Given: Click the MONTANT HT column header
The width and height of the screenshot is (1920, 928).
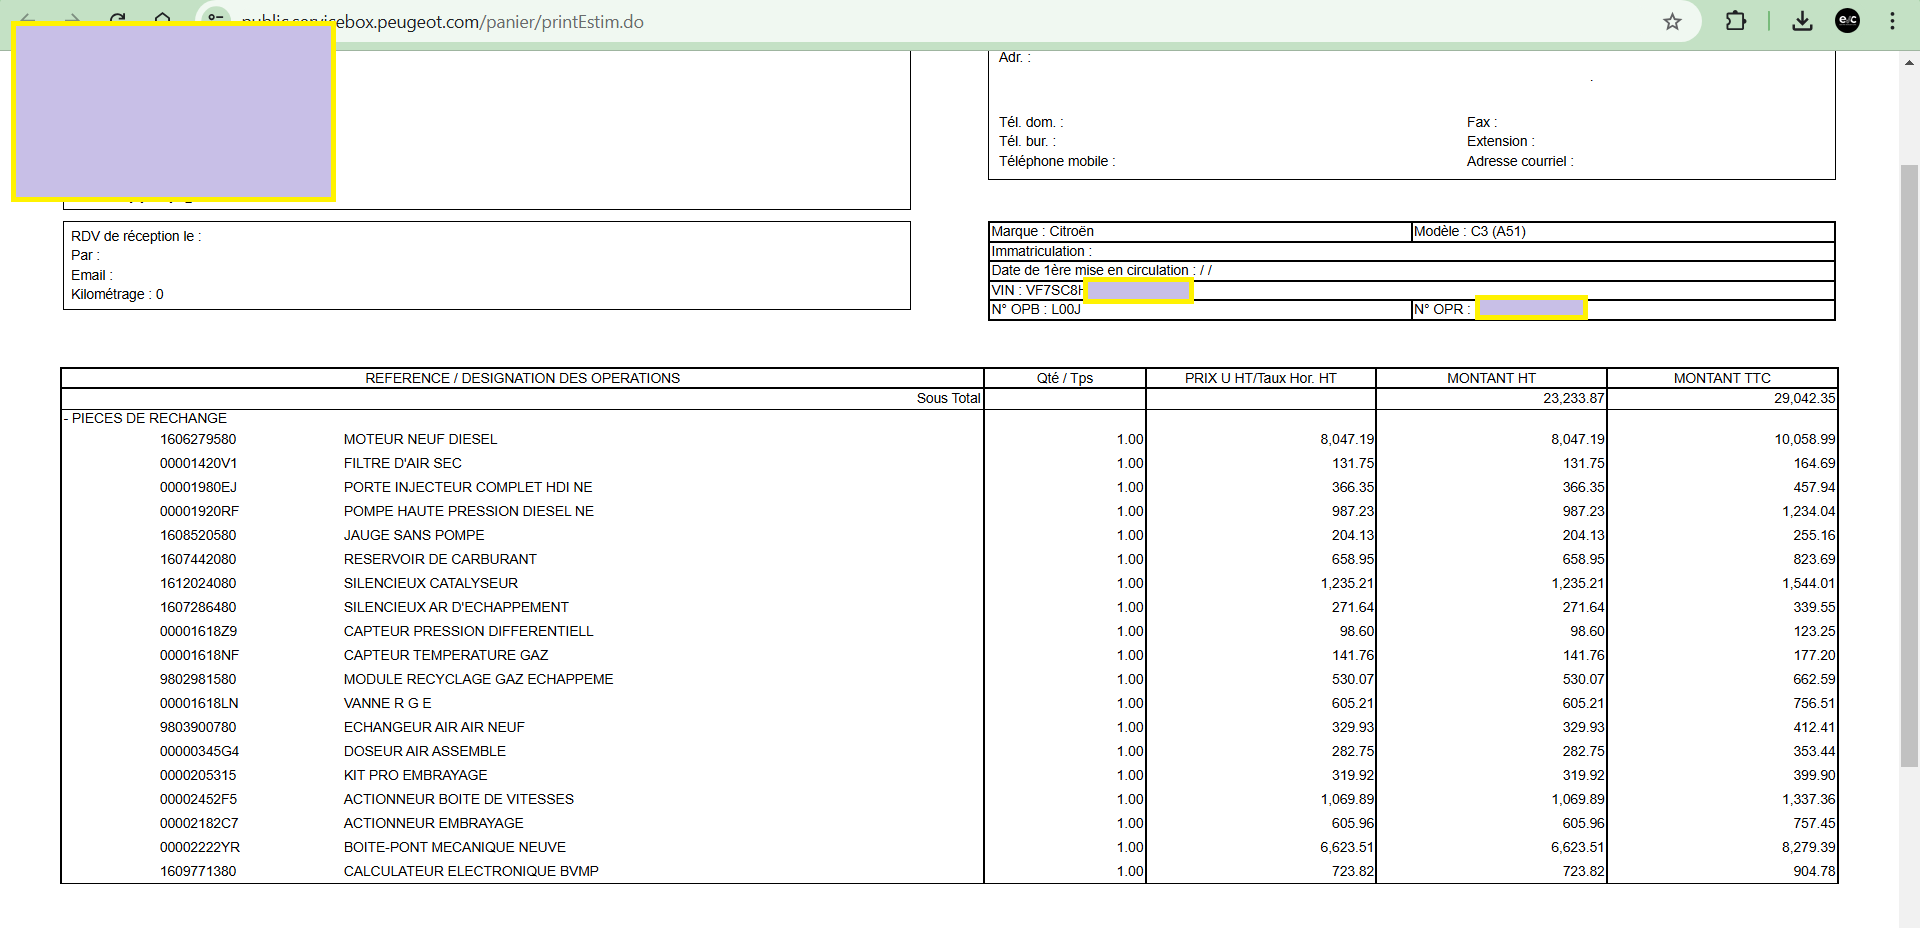Looking at the screenshot, I should tap(1491, 378).
